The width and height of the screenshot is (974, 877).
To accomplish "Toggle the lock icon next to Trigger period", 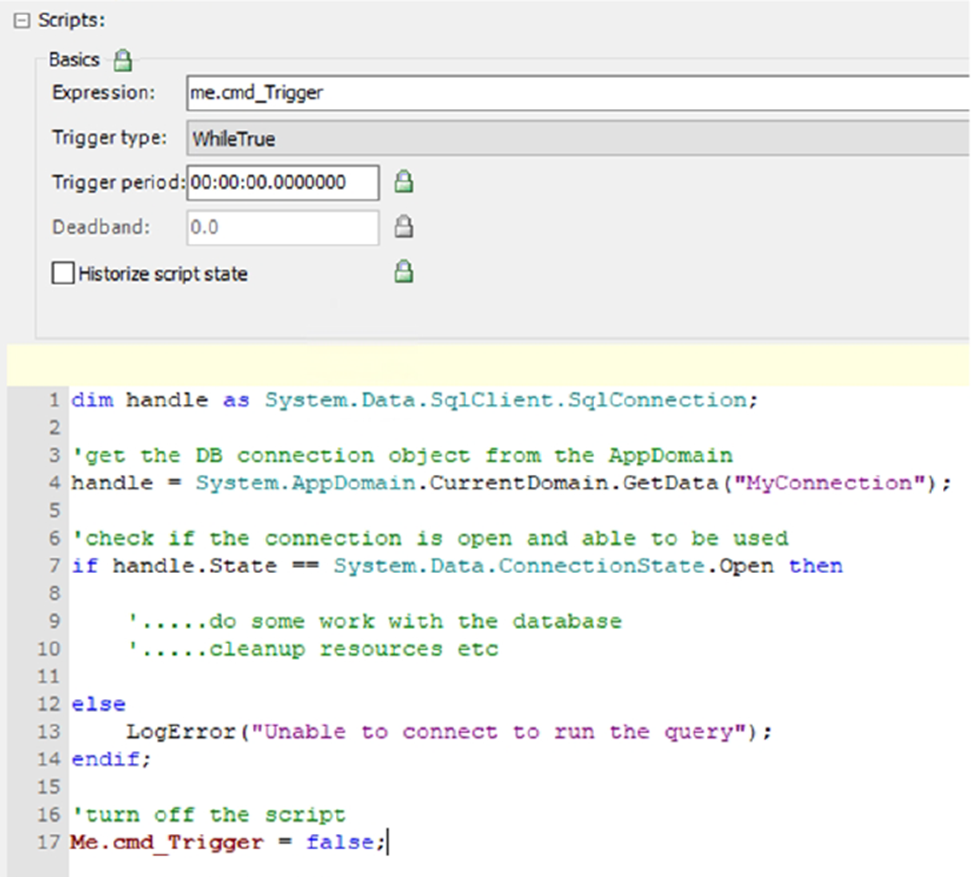I will pyautogui.click(x=404, y=182).
